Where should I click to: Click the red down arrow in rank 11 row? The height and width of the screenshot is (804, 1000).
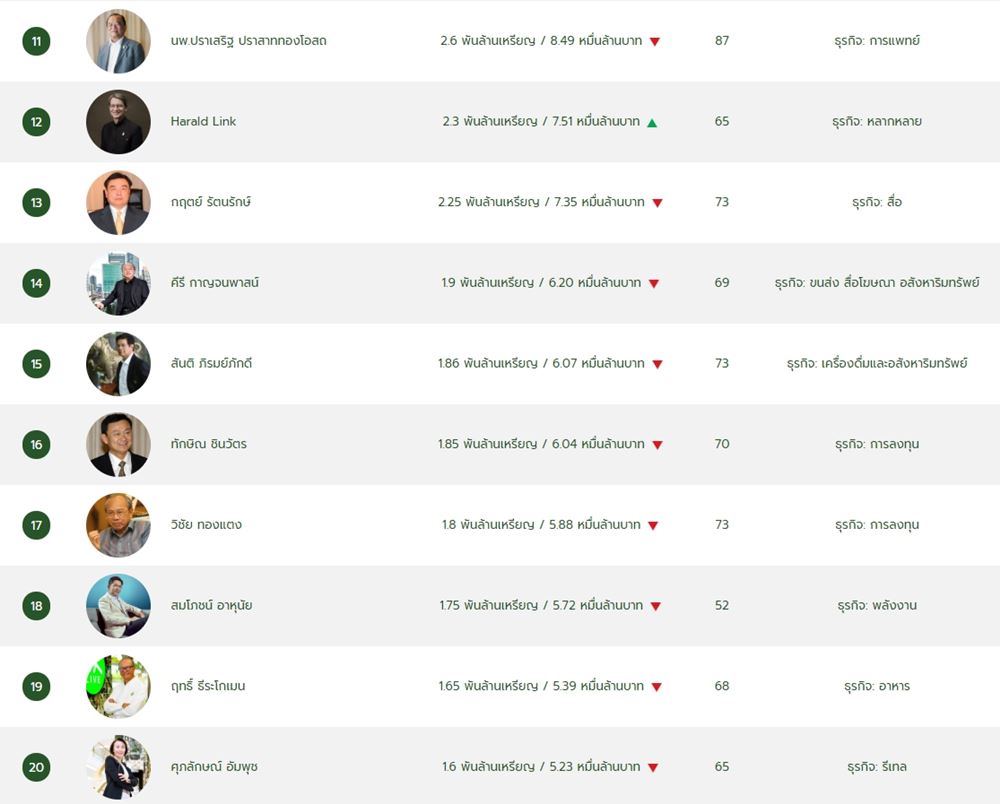click(654, 41)
